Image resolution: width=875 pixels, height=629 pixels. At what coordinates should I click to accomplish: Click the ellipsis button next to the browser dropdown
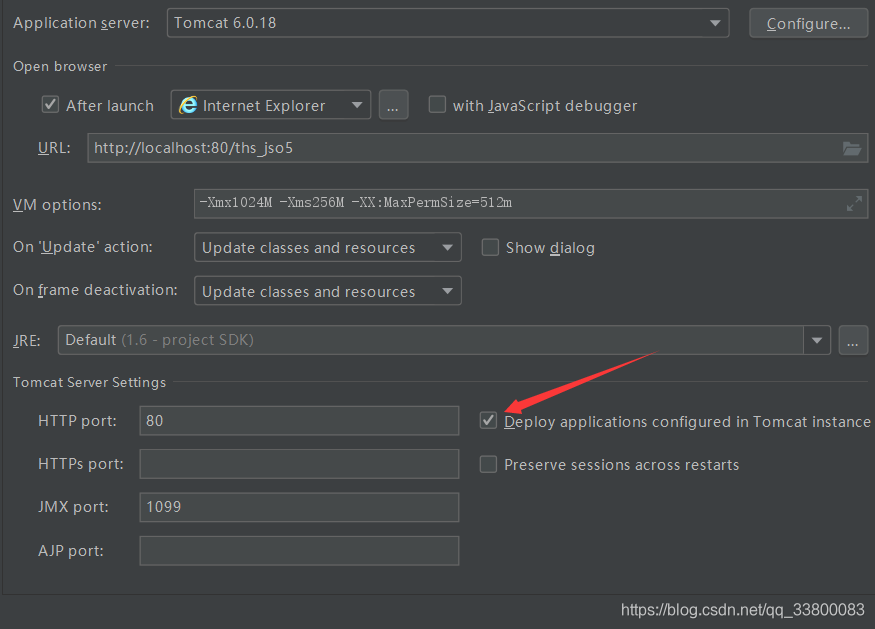pyautogui.click(x=393, y=105)
